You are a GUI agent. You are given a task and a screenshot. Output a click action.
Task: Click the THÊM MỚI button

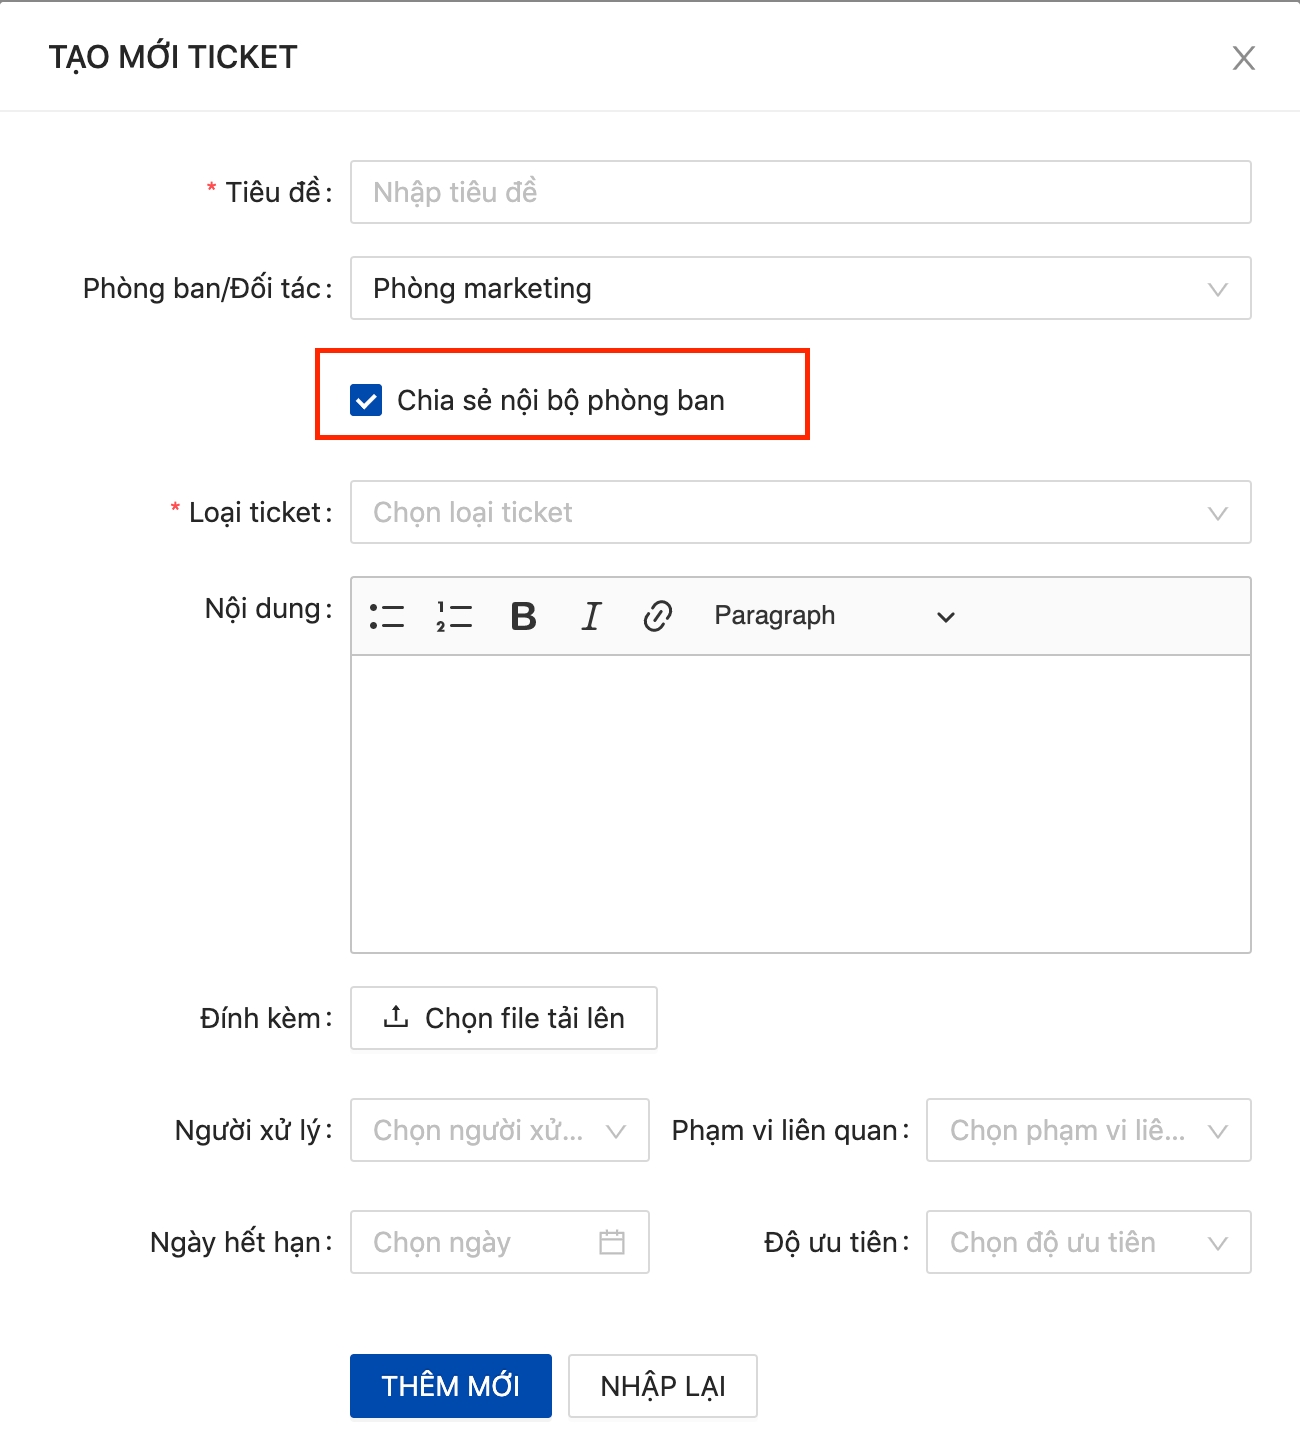pyautogui.click(x=450, y=1386)
